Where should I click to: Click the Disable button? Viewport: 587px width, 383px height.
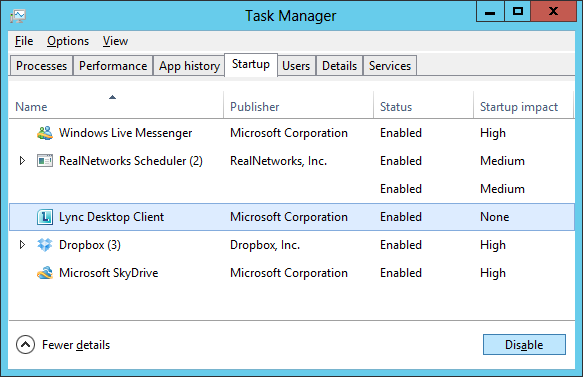524,344
